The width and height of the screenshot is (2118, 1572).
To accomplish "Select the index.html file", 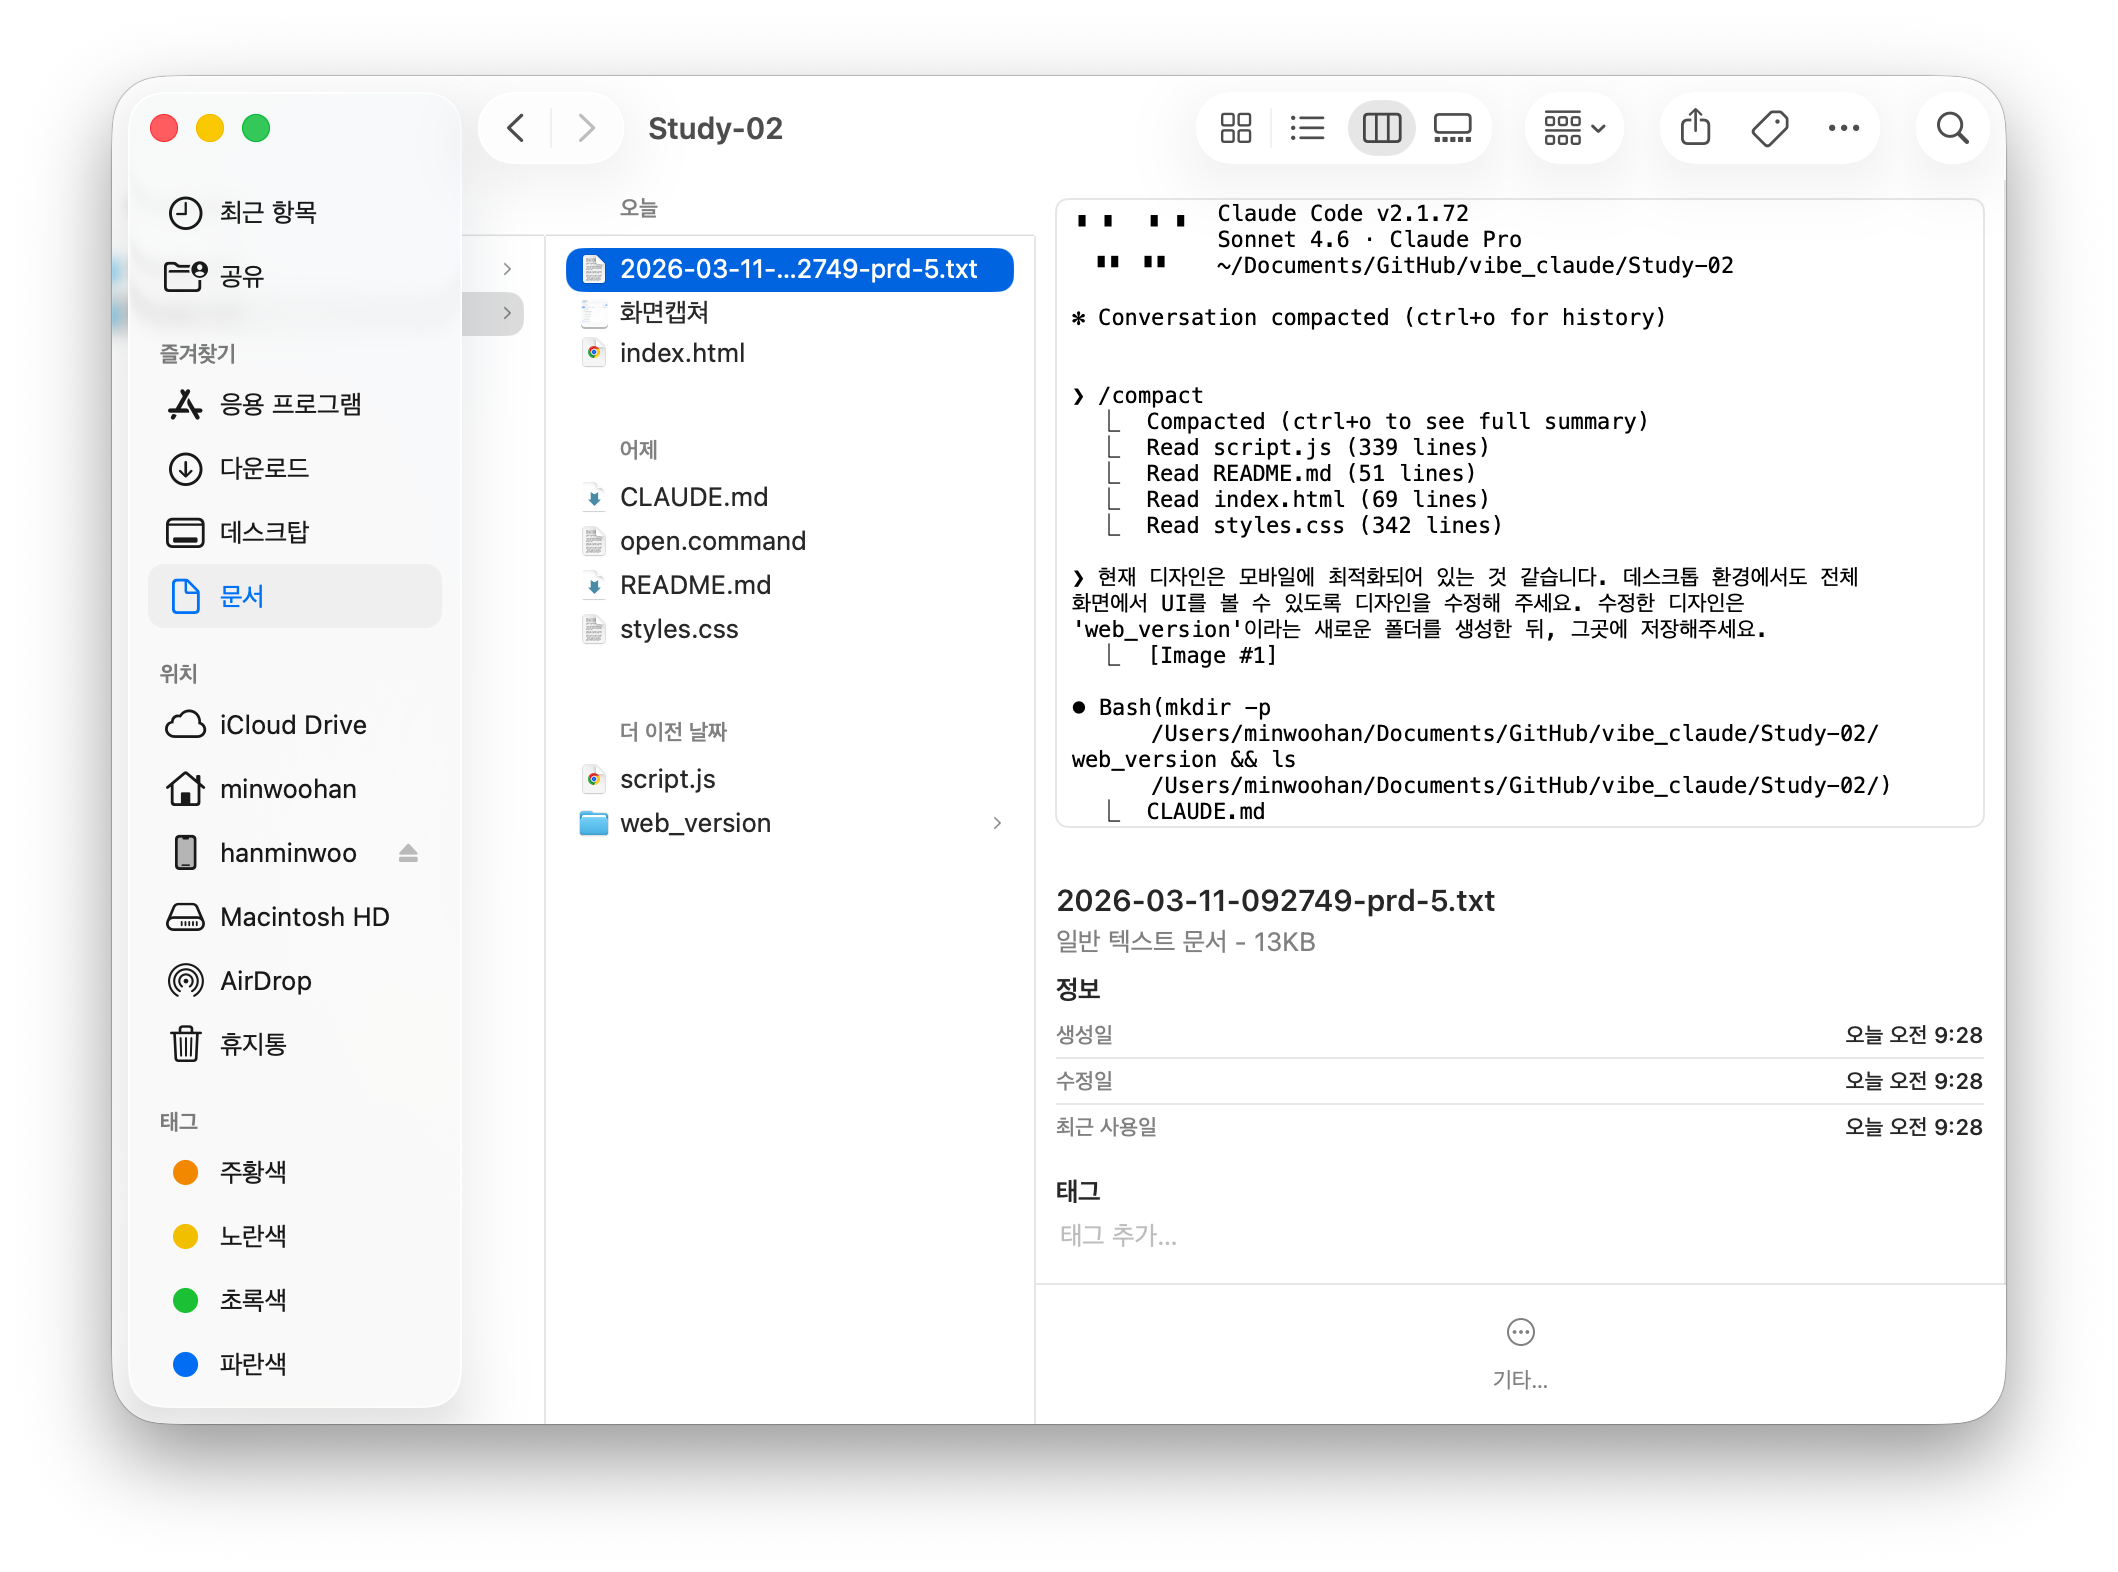I will [682, 353].
